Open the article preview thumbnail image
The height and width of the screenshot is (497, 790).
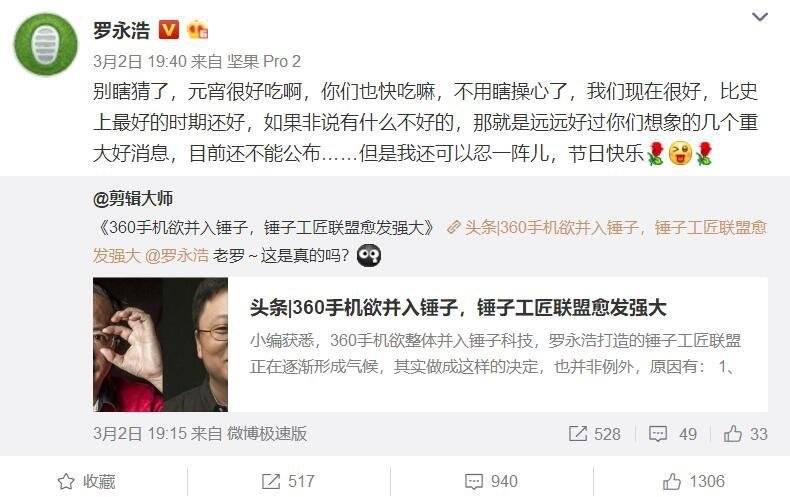[160, 344]
